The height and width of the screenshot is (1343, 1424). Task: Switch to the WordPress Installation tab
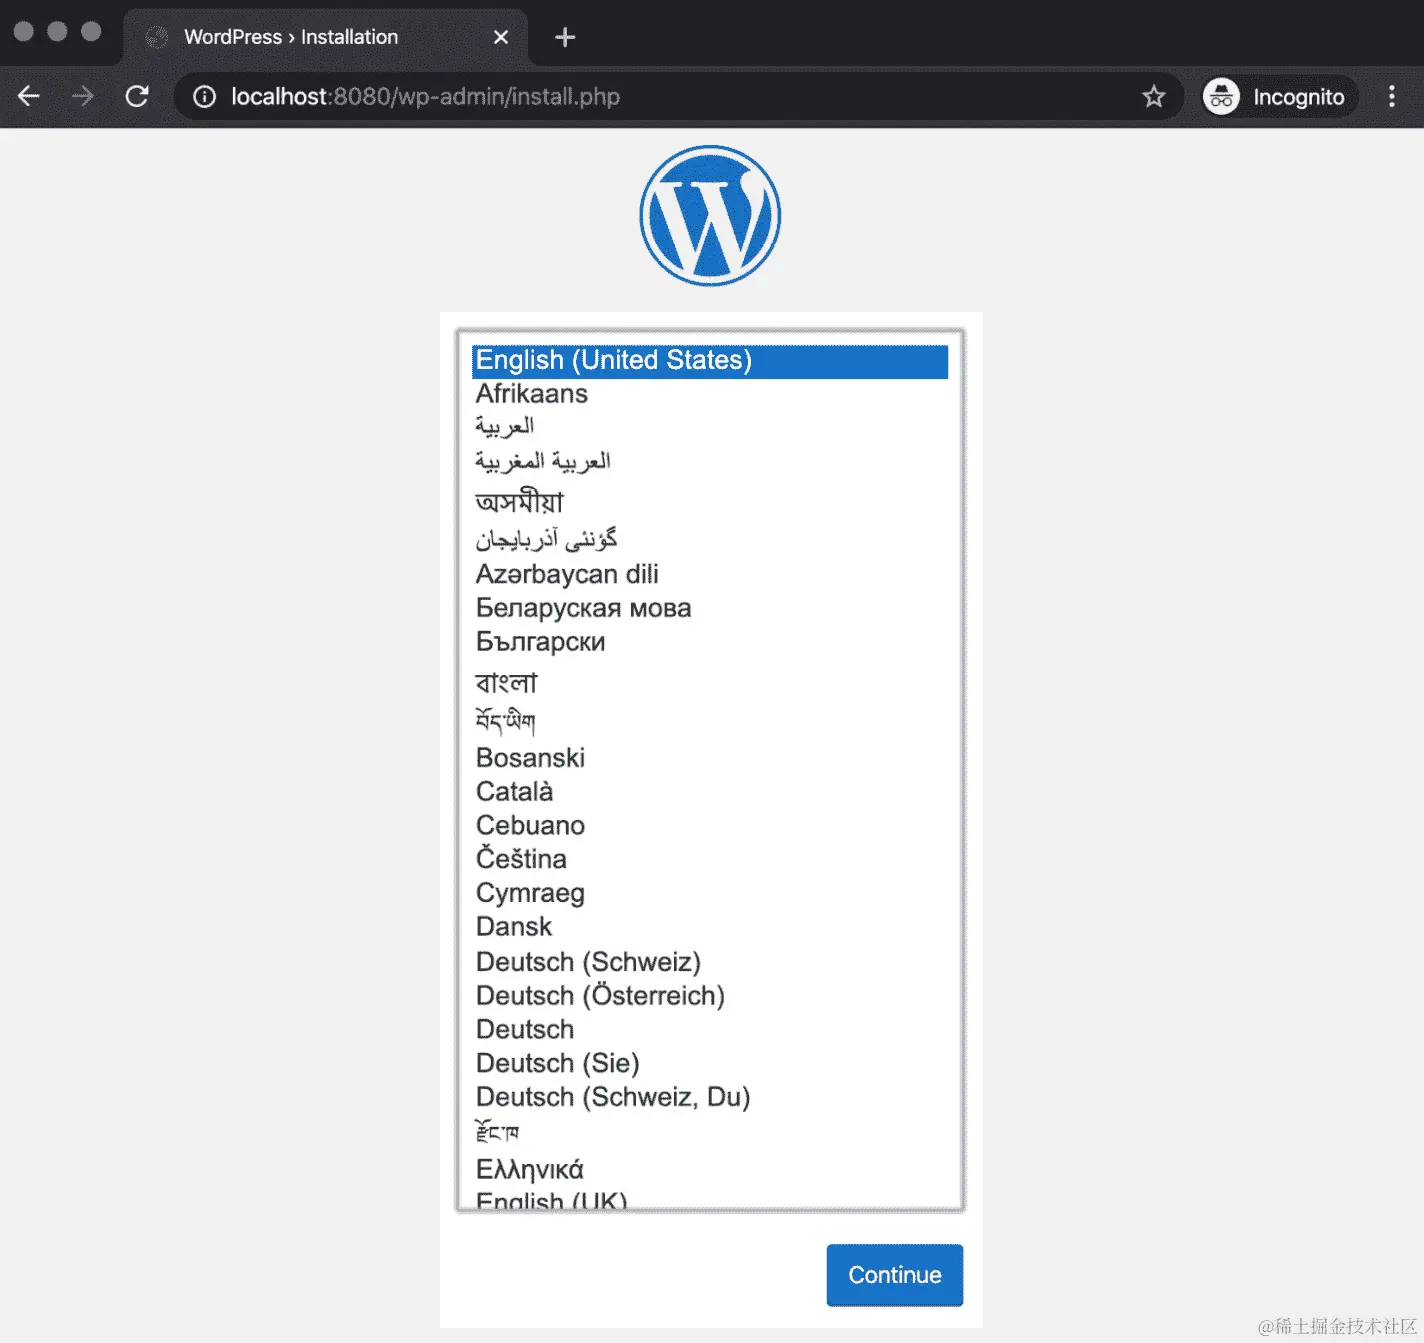pyautogui.click(x=300, y=37)
